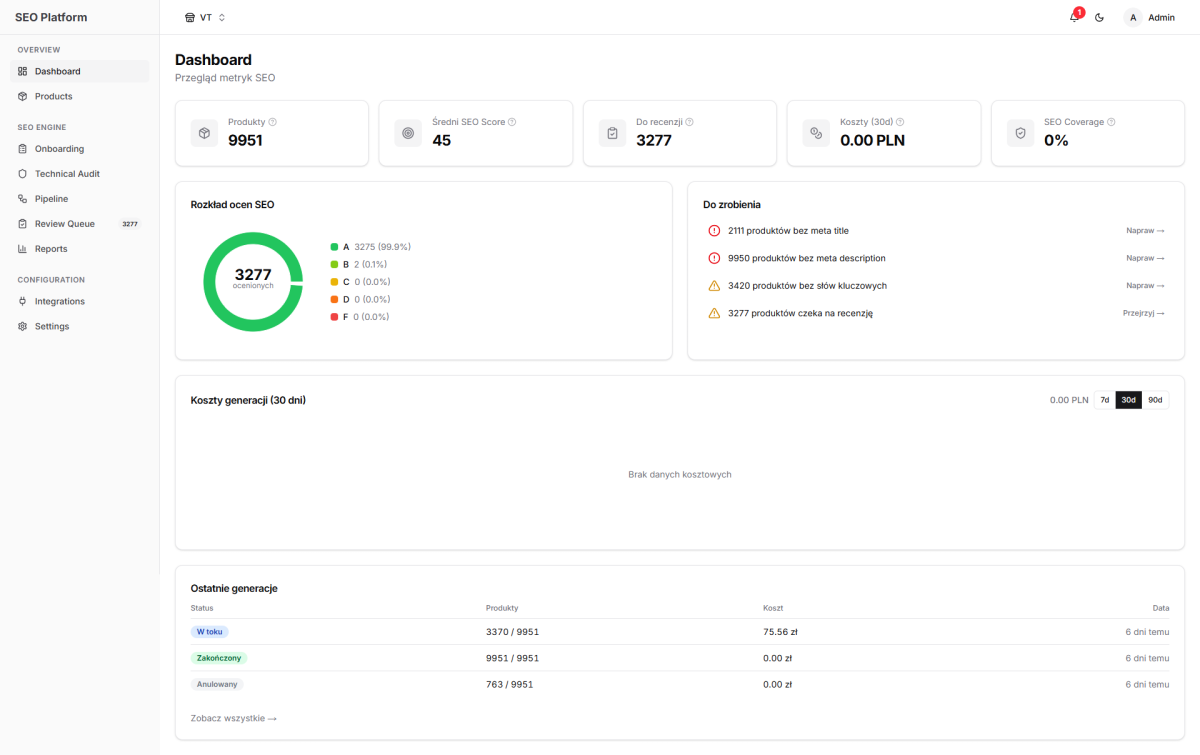Open the Admin account menu
The width and height of the screenshot is (1200, 755).
[x=1160, y=17]
